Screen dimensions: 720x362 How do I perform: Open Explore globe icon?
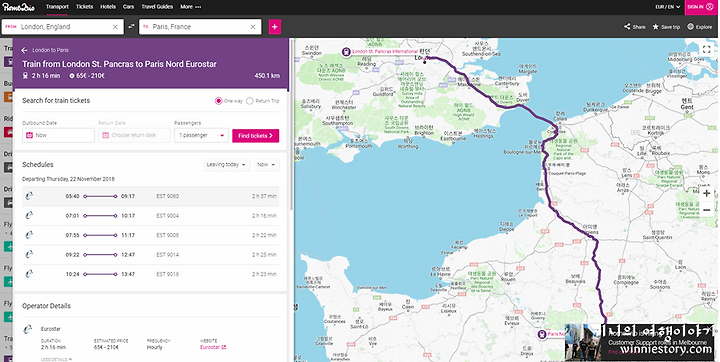(x=690, y=27)
